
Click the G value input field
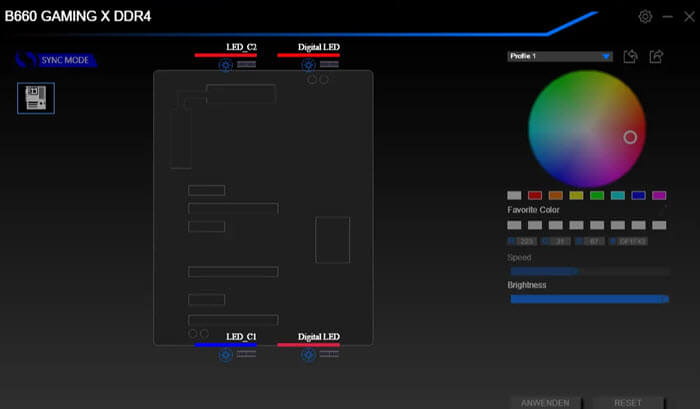(560, 242)
